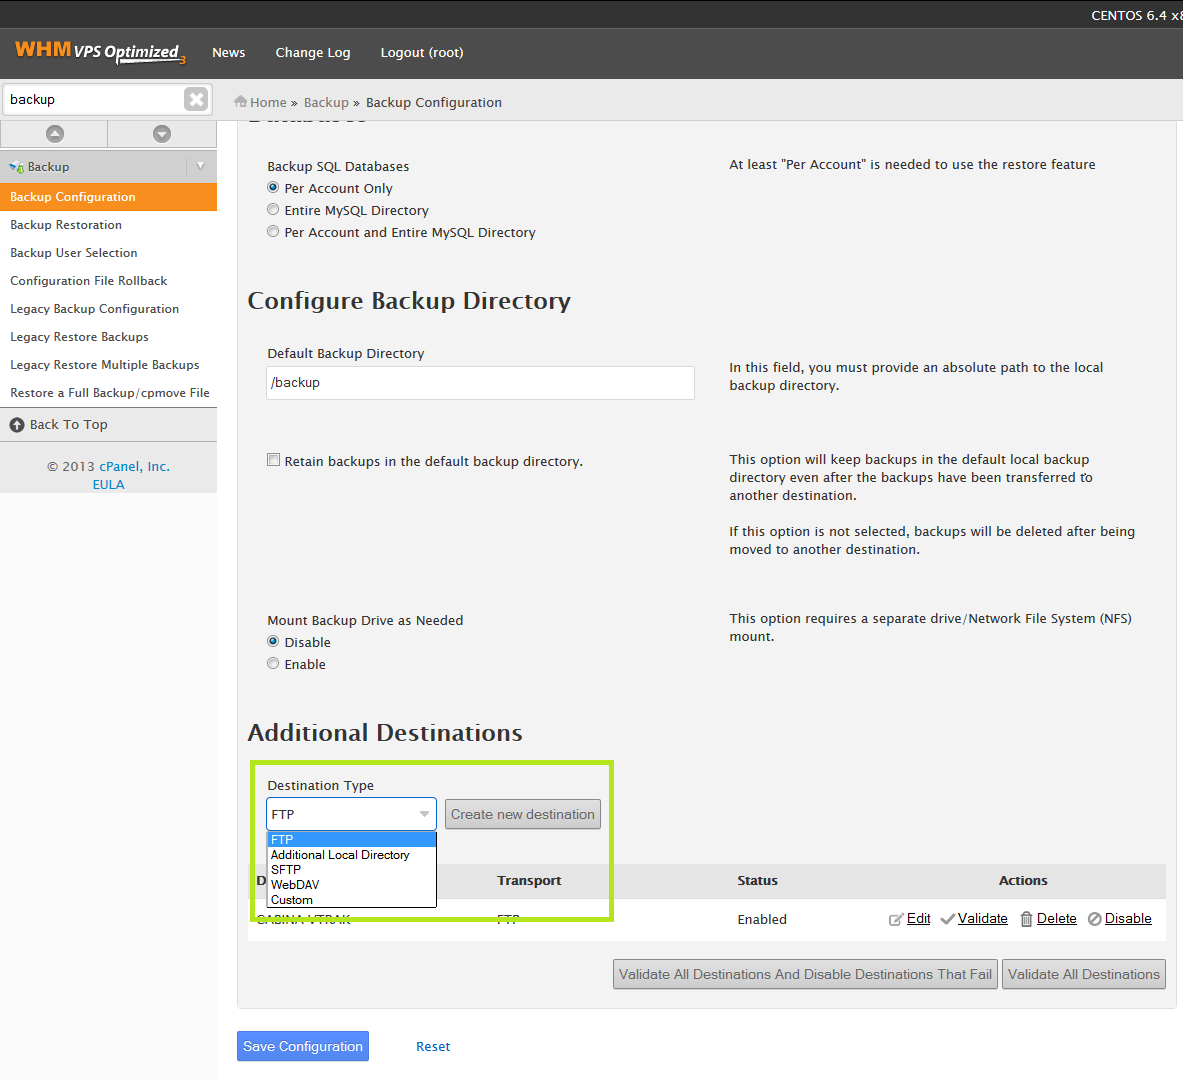Screen dimensions: 1183x1080
Task: Enable Mount Backup Drive as Needed
Action: (273, 663)
